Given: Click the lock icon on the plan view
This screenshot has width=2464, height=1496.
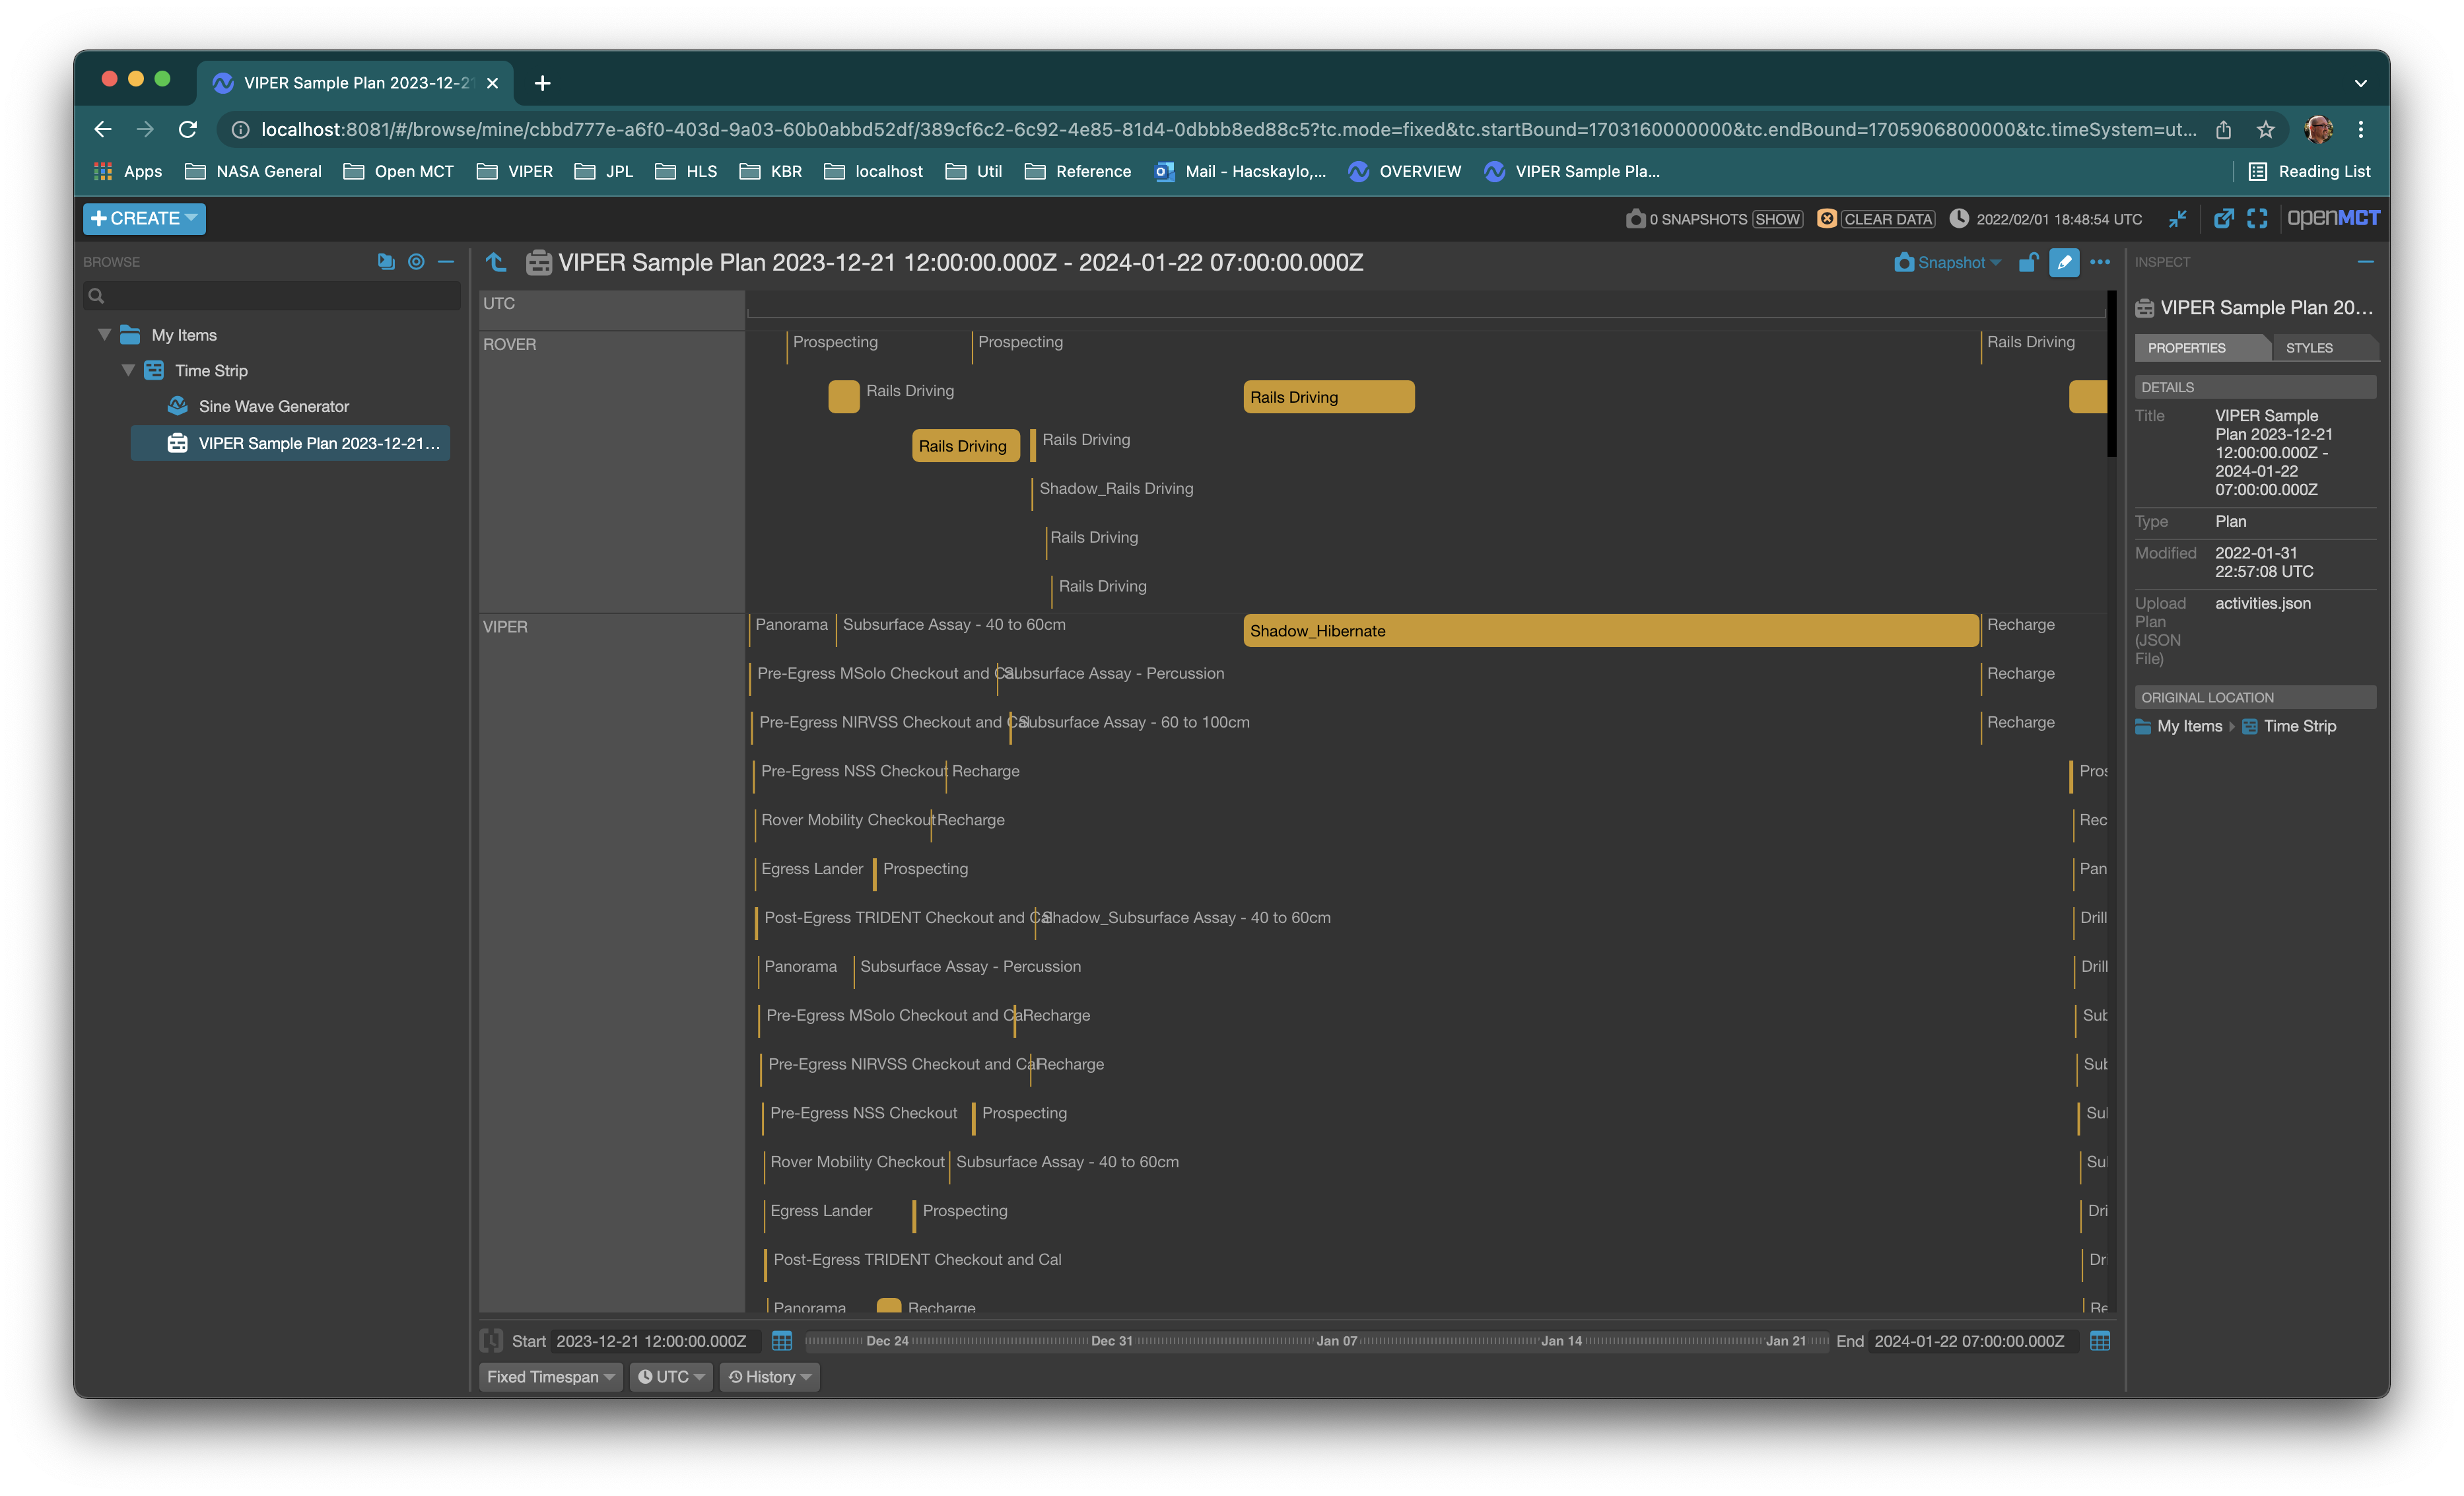Looking at the screenshot, I should coord(2029,262).
